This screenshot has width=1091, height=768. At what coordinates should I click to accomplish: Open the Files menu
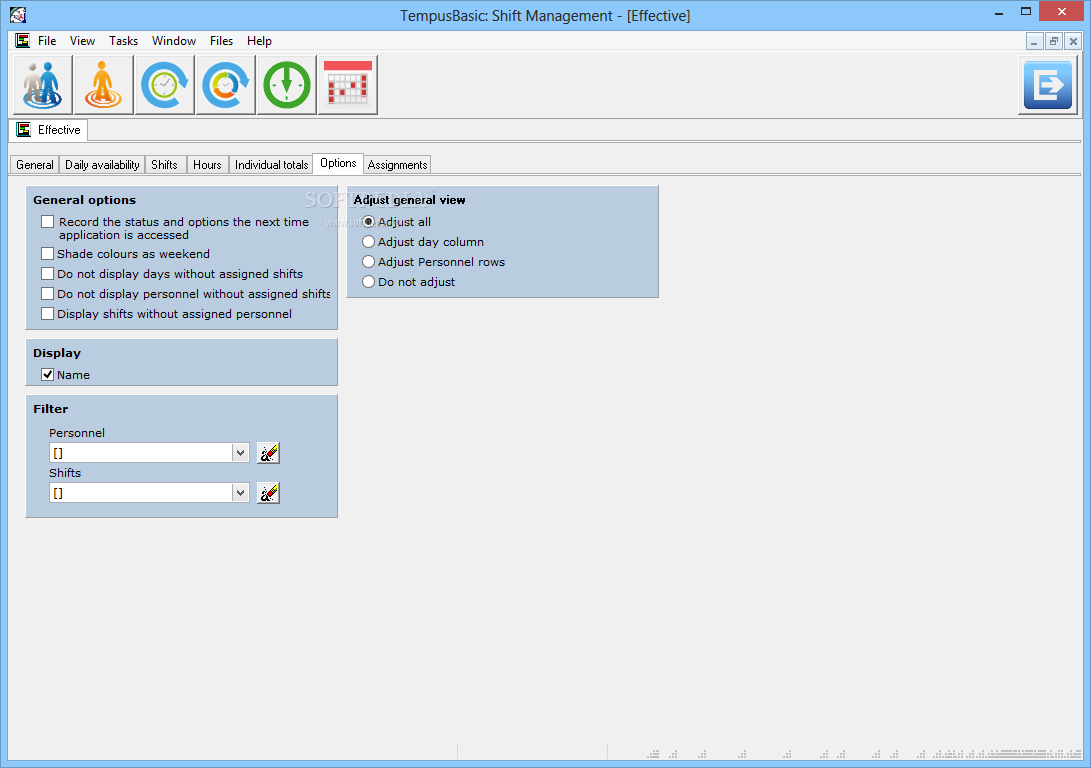pyautogui.click(x=221, y=41)
